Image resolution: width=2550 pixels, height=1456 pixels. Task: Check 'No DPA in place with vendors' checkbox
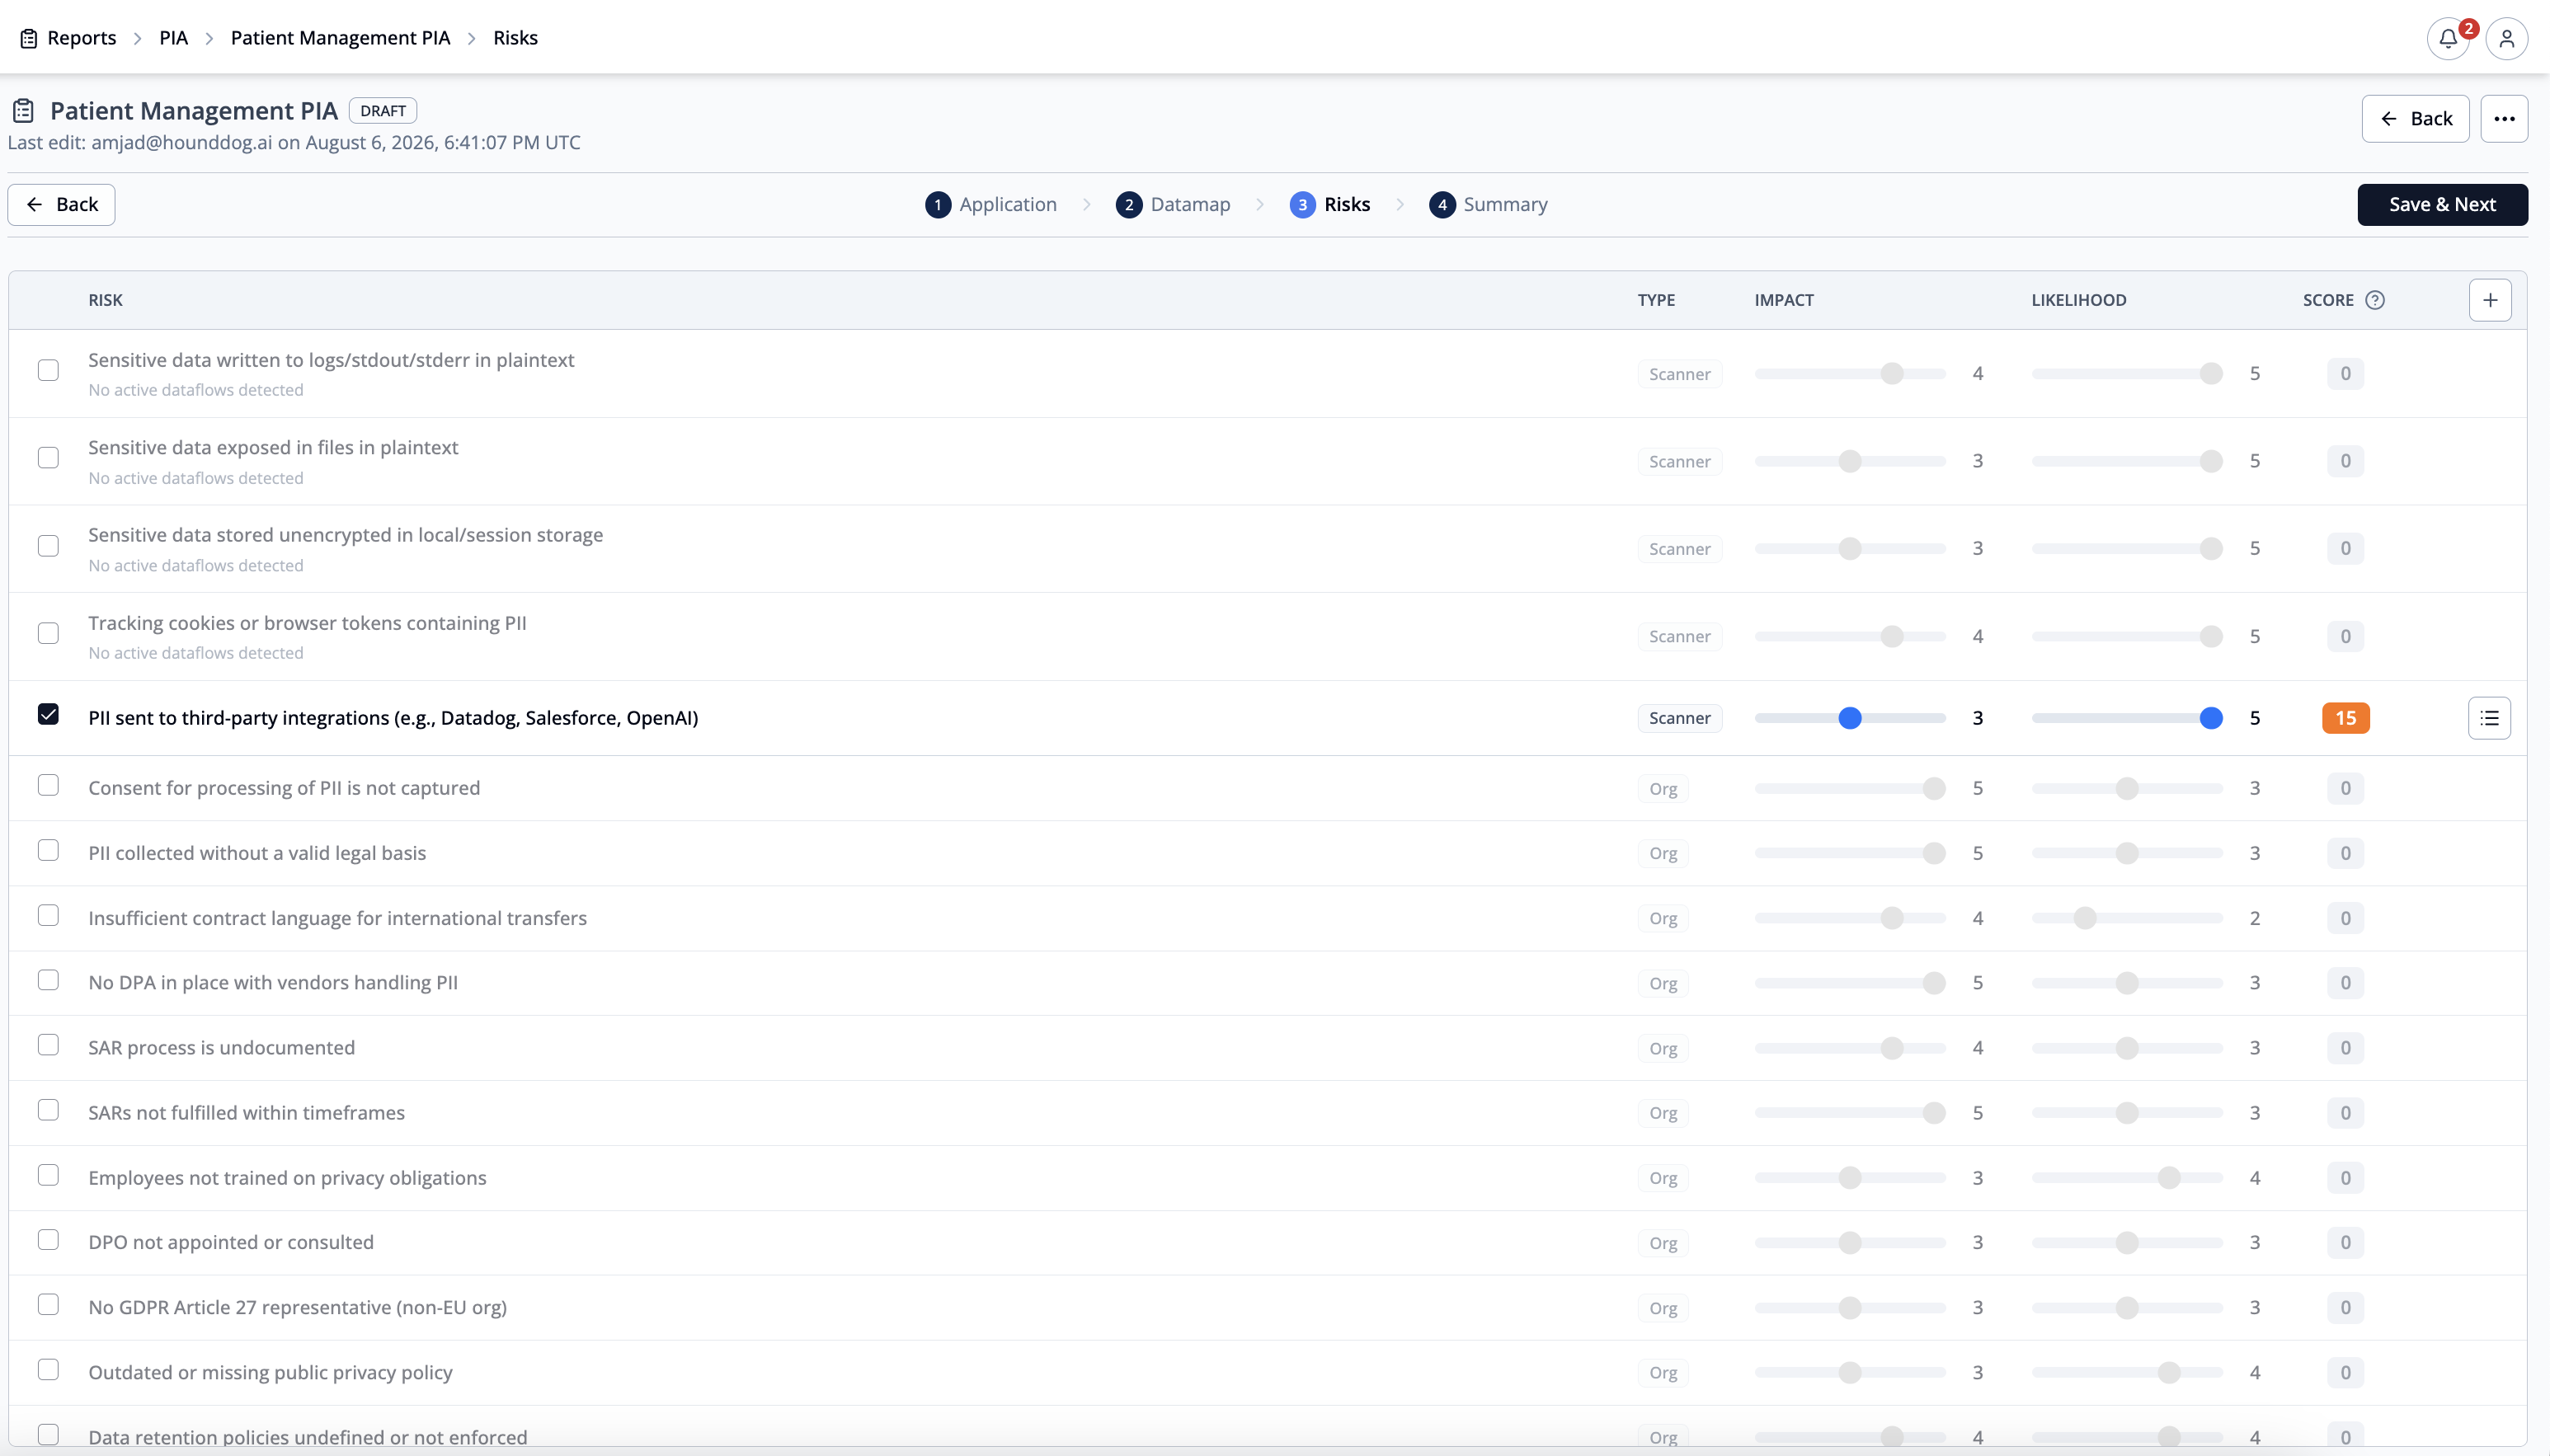click(48, 980)
